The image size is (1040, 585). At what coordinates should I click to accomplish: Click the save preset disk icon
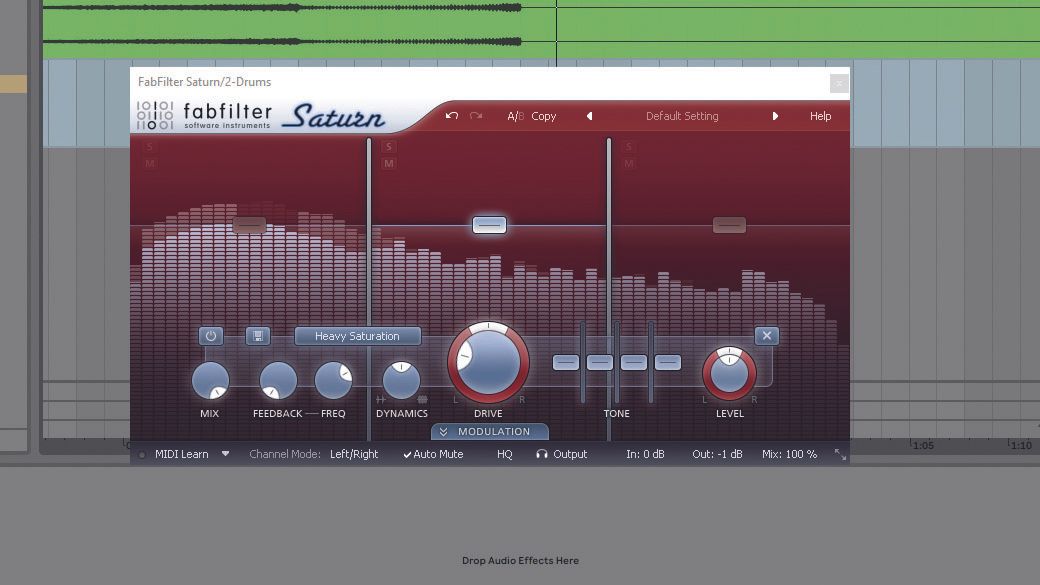tap(257, 336)
